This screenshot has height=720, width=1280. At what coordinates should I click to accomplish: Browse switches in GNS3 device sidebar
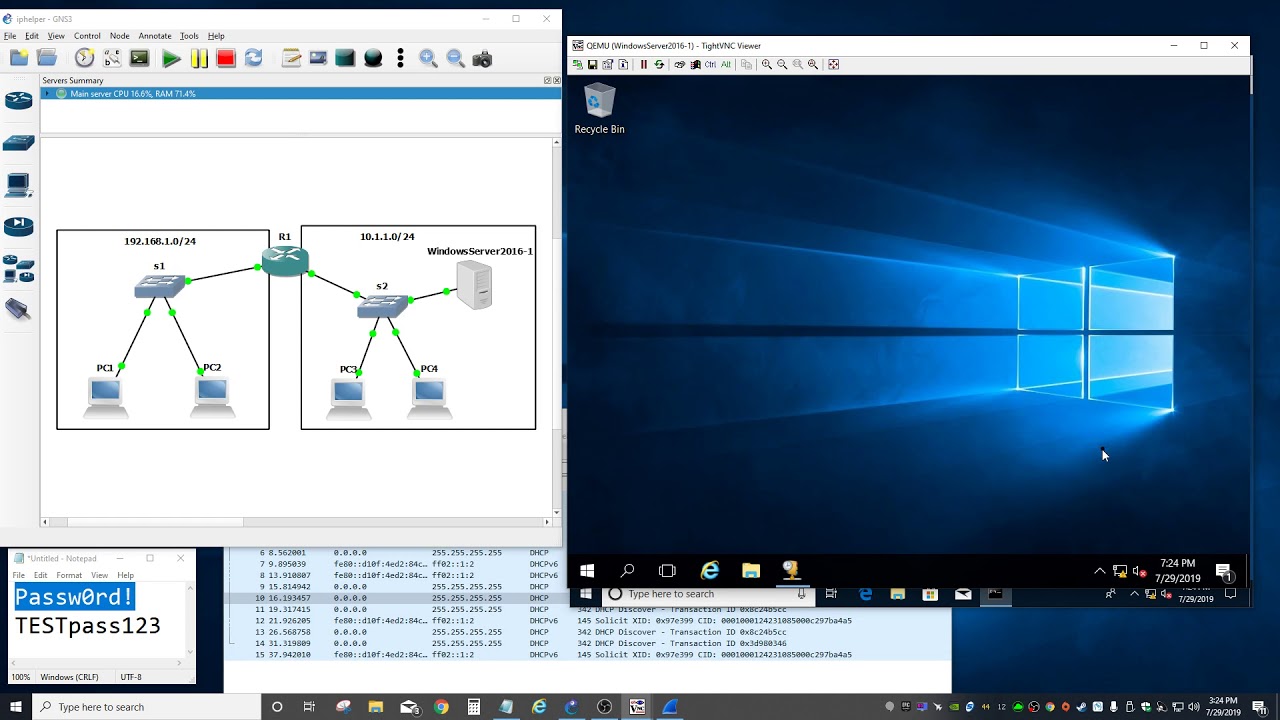(18, 143)
